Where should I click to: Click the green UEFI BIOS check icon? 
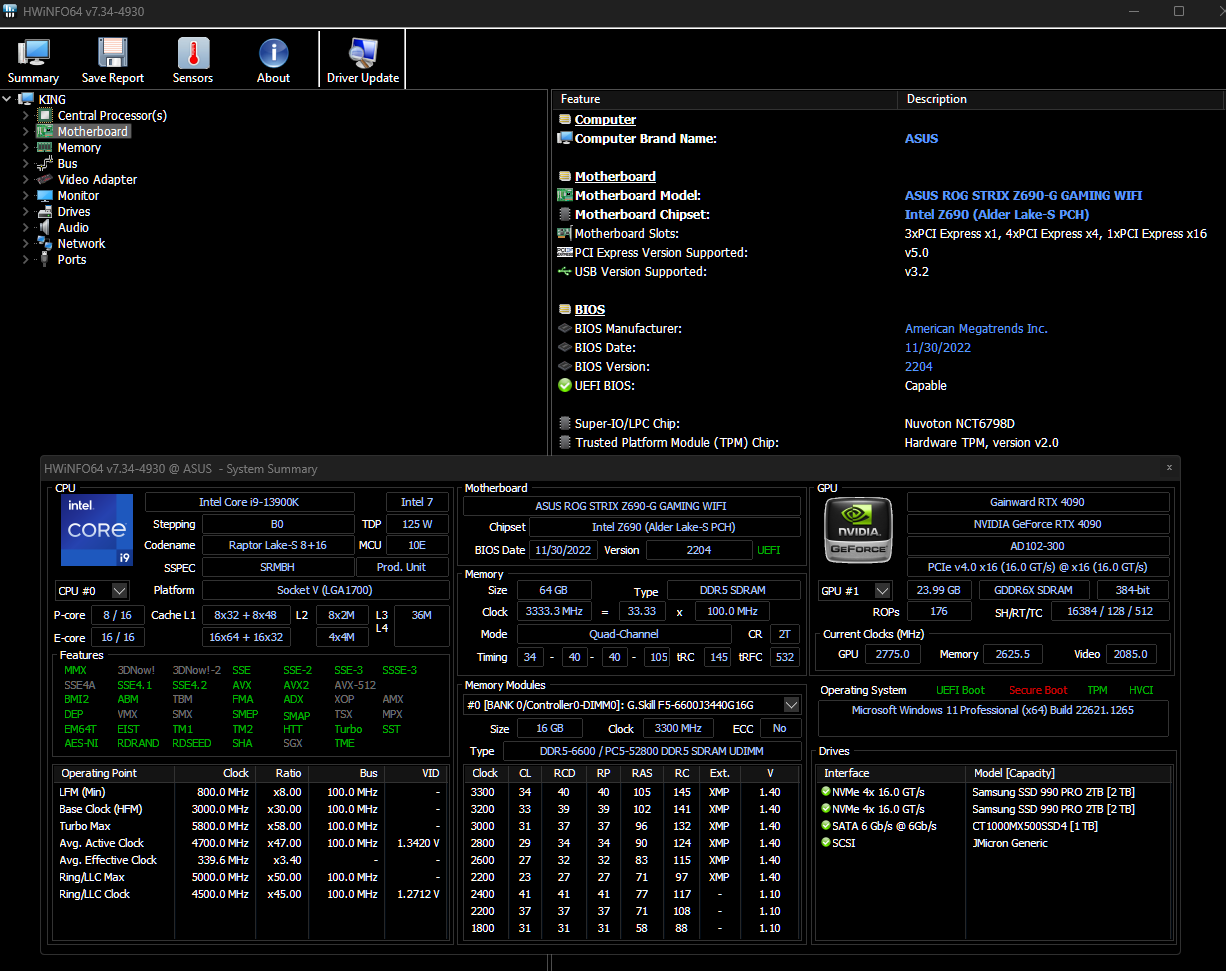565,385
